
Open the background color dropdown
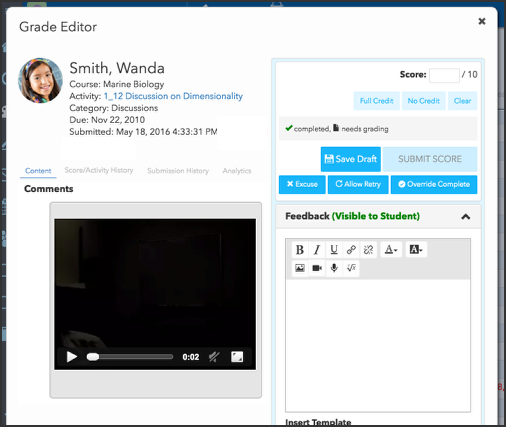pyautogui.click(x=416, y=250)
